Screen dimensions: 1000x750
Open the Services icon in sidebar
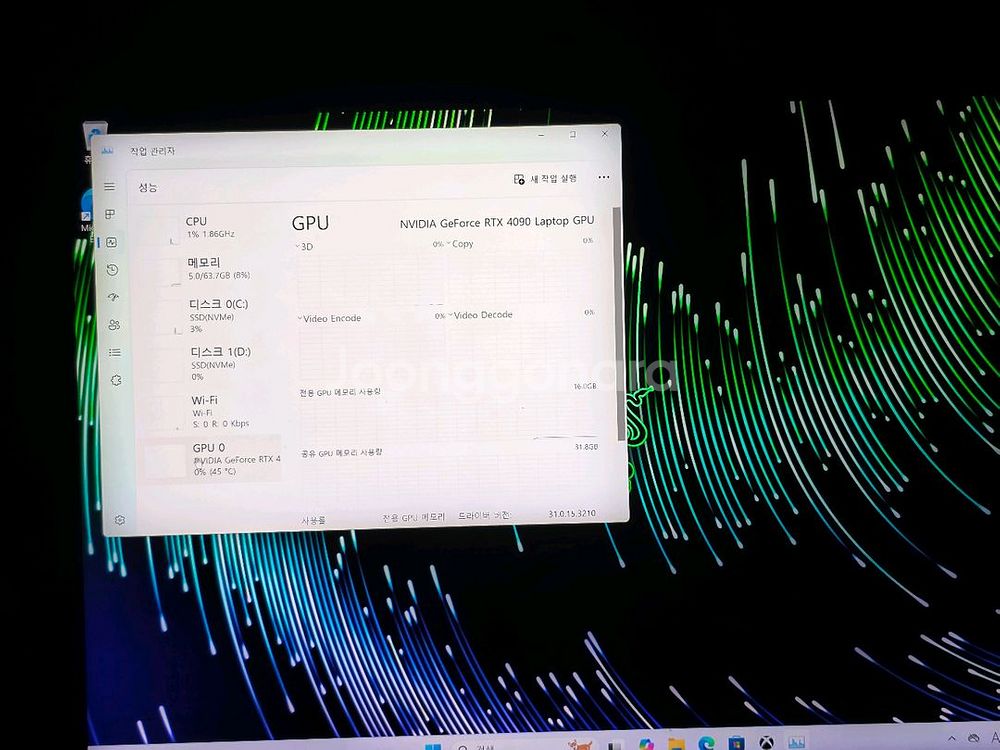point(116,380)
